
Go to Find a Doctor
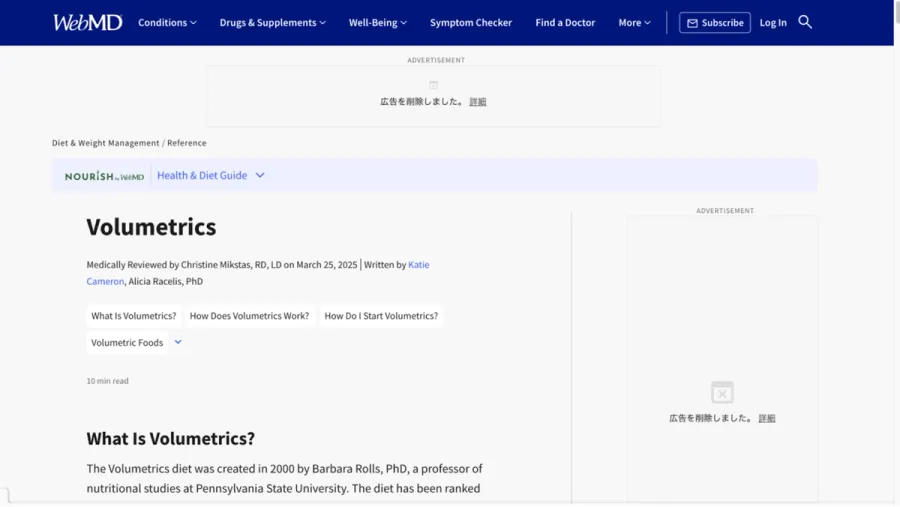click(x=565, y=22)
